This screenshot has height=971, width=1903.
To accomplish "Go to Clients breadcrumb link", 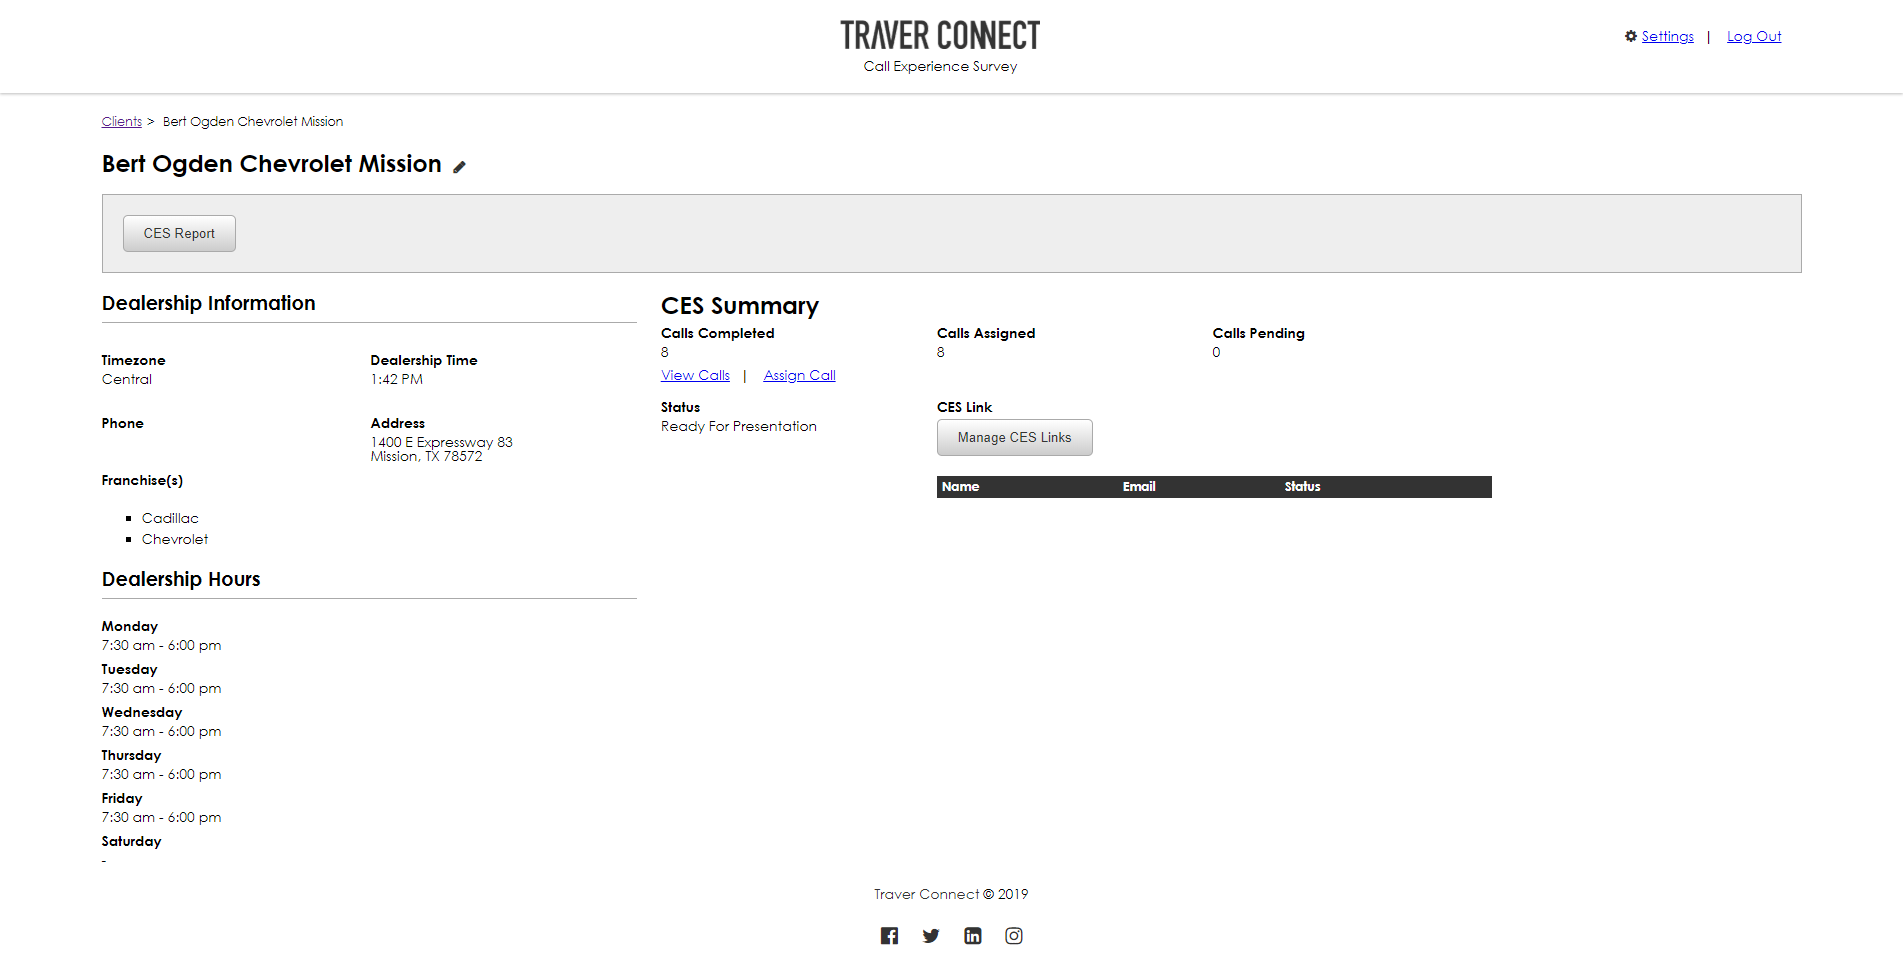I will click(x=121, y=121).
